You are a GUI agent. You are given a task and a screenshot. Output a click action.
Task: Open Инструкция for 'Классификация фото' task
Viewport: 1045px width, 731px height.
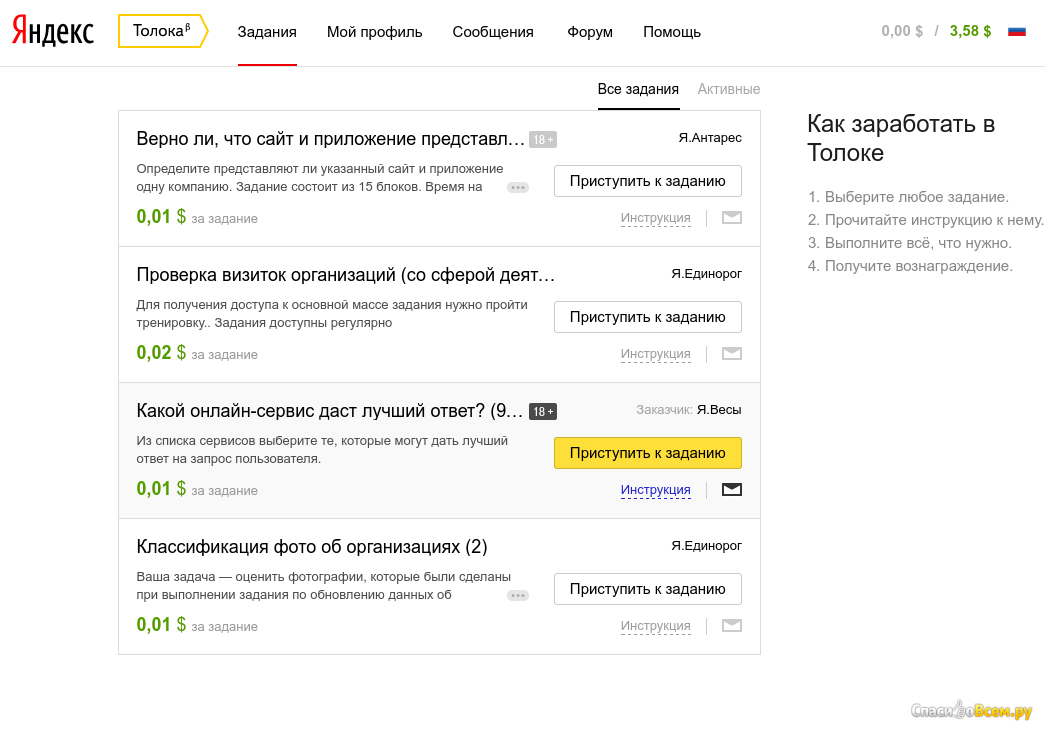pos(656,626)
